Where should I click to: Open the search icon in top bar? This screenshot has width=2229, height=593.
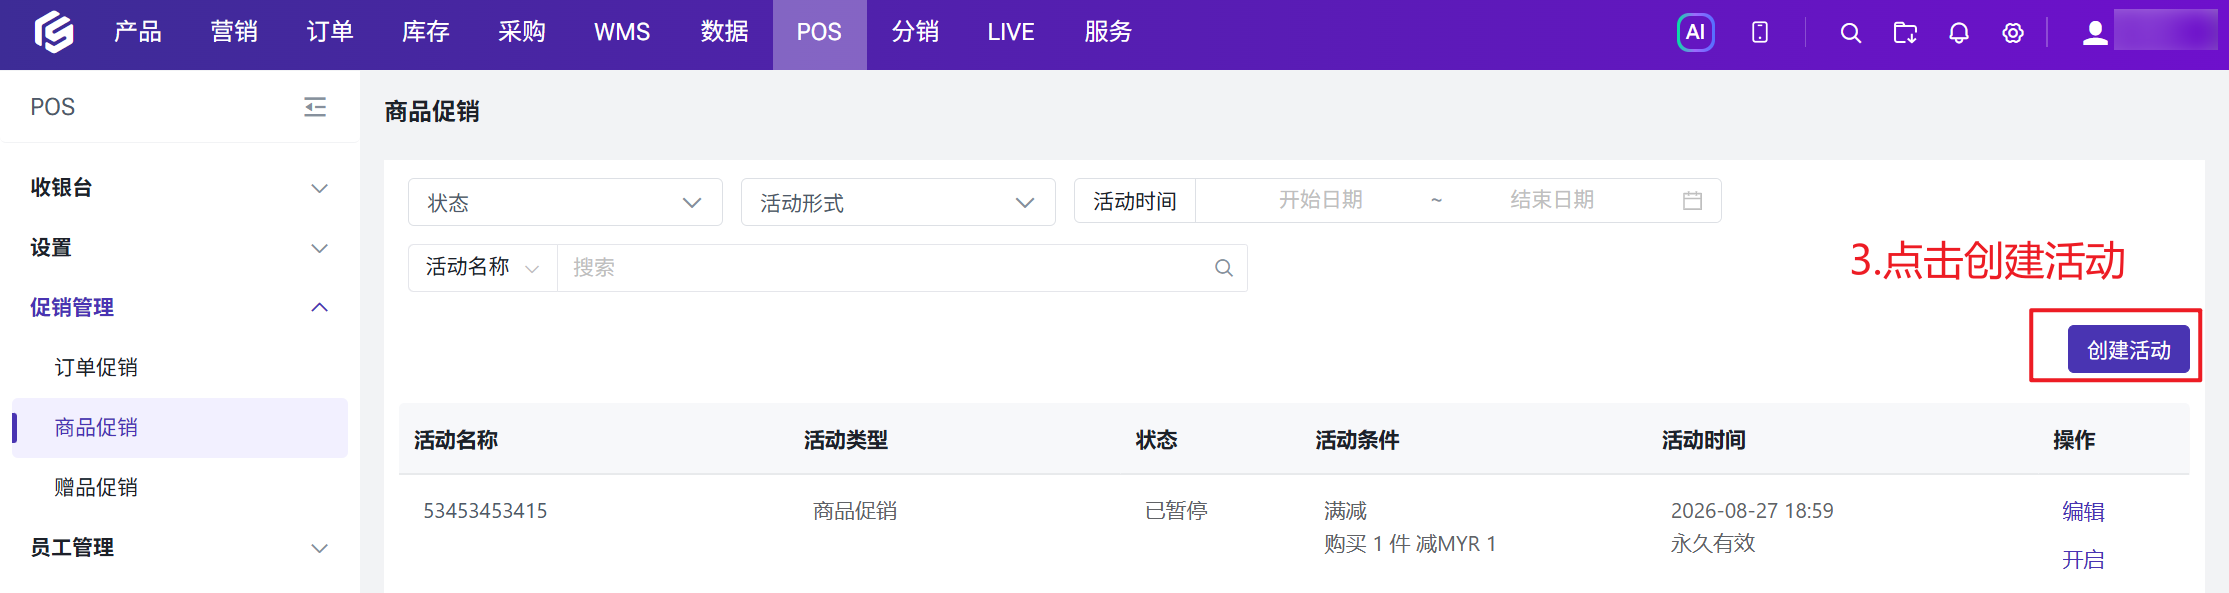(1850, 33)
